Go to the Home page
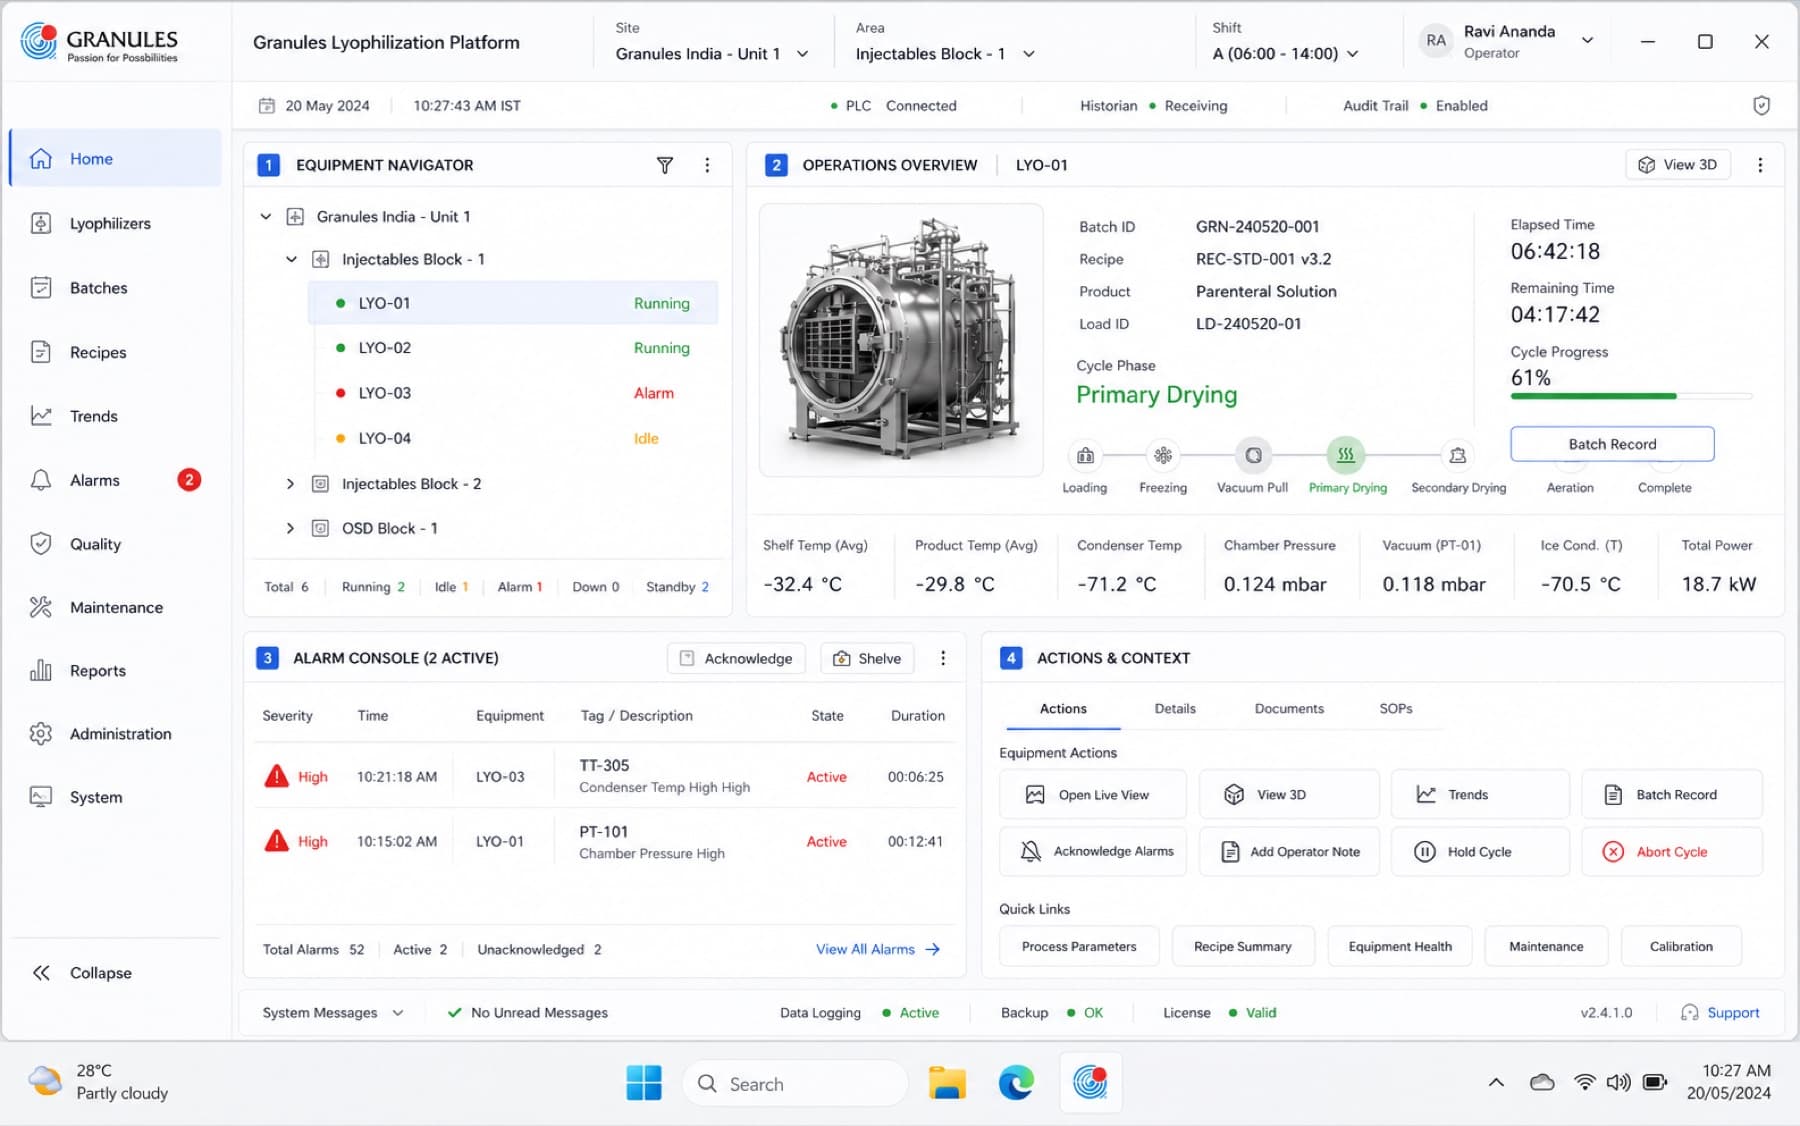The image size is (1800, 1126). [x=114, y=158]
